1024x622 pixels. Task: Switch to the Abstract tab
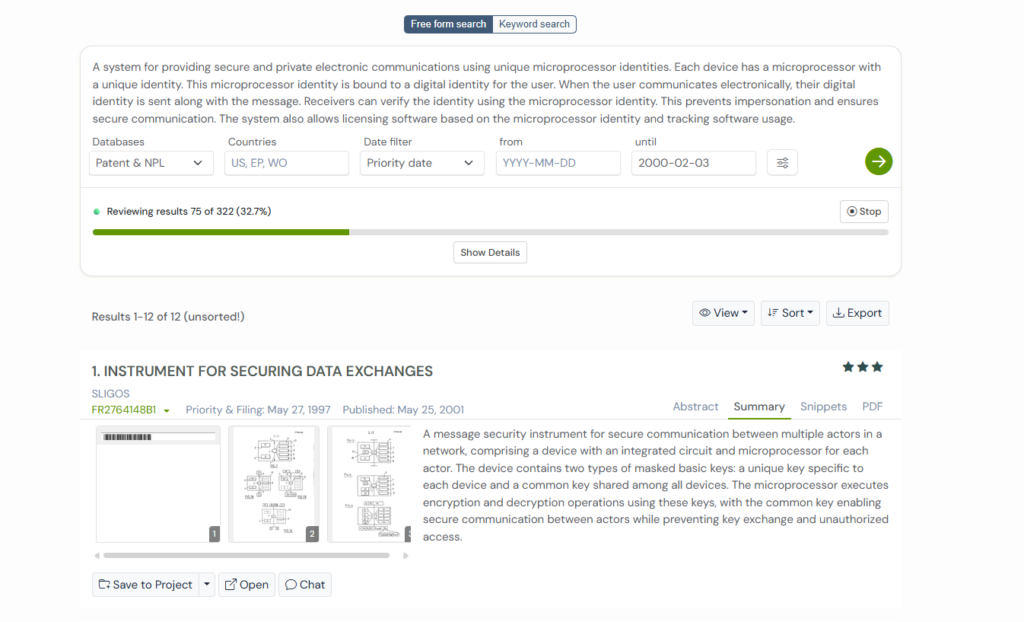click(695, 406)
